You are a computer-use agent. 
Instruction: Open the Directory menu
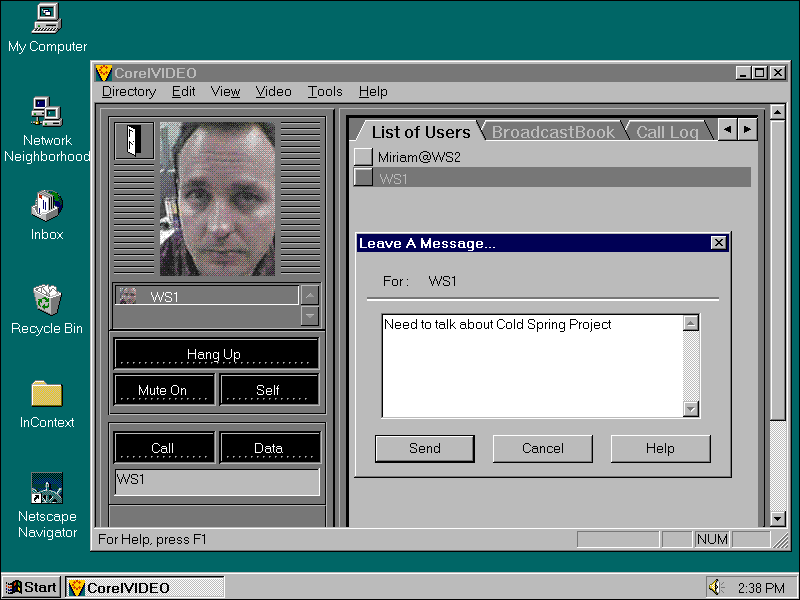coord(129,91)
